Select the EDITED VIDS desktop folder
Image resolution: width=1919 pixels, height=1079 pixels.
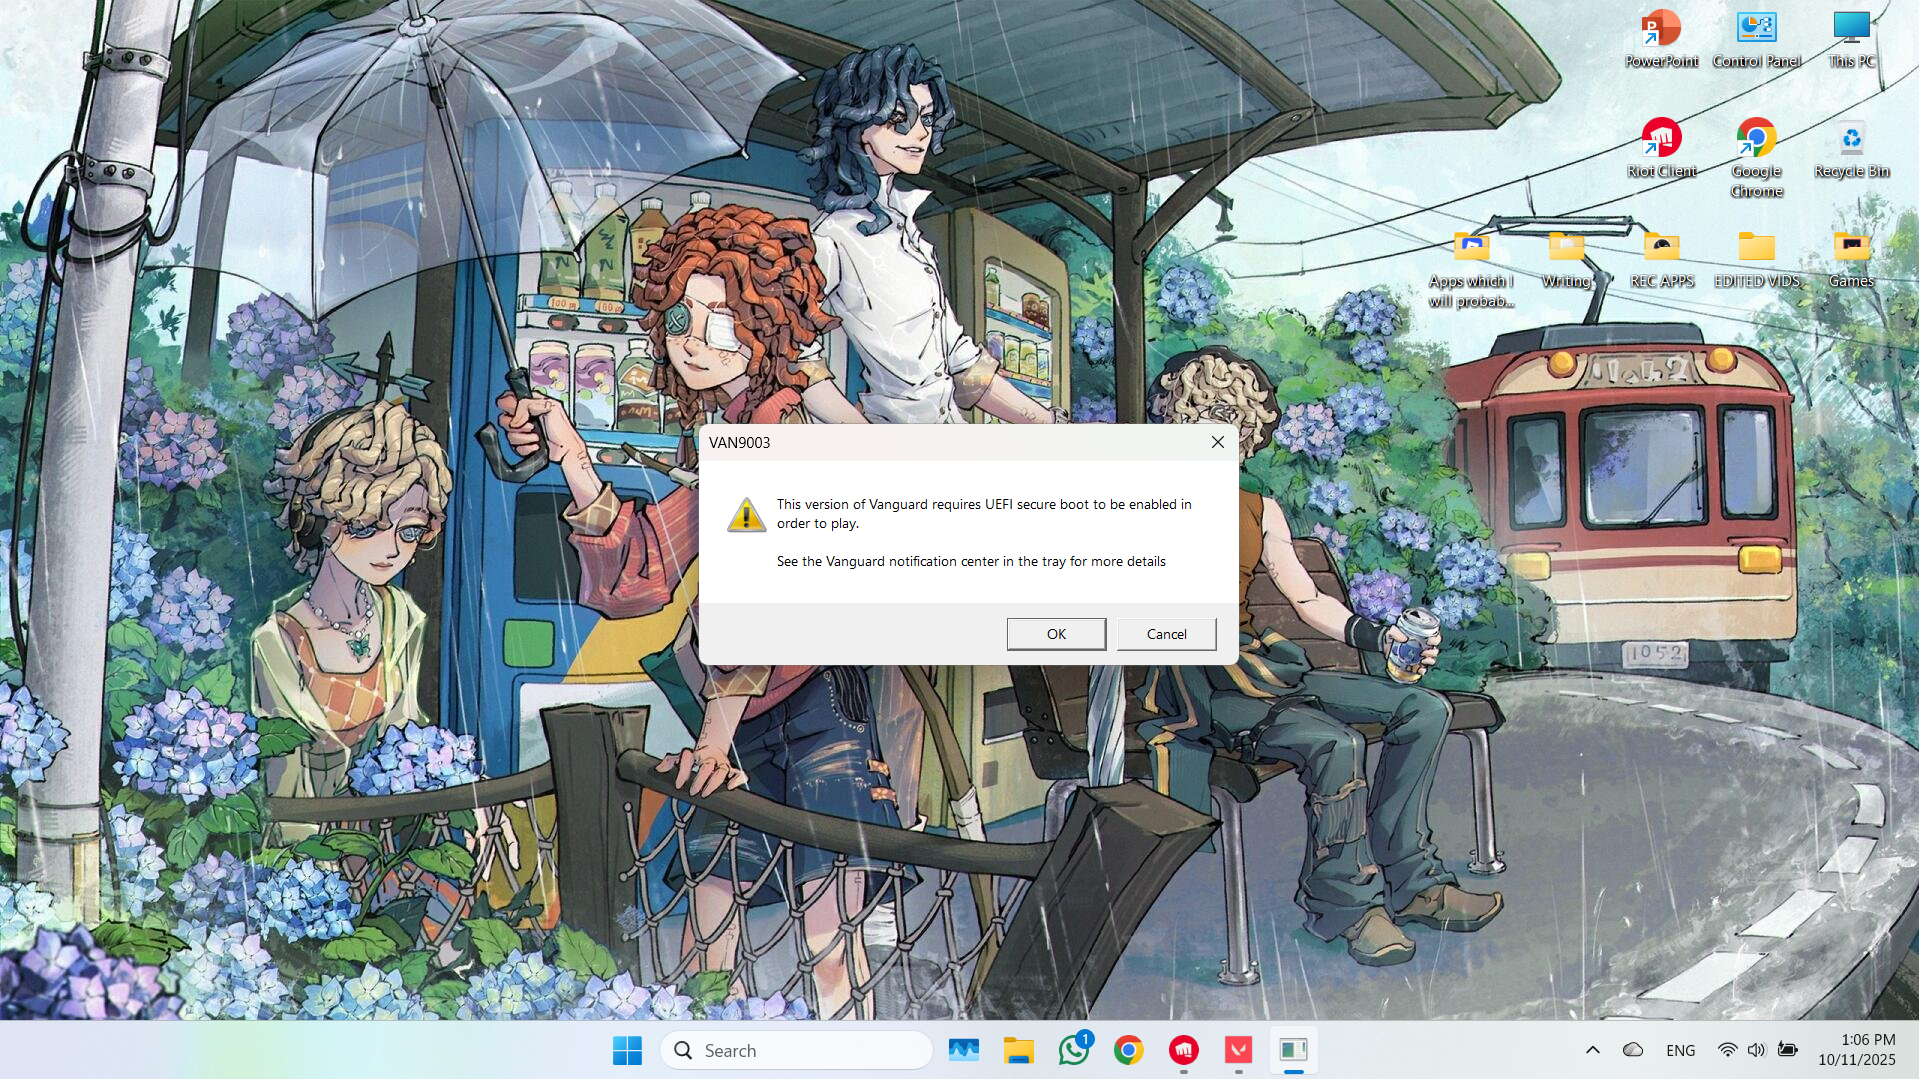[x=1756, y=259]
